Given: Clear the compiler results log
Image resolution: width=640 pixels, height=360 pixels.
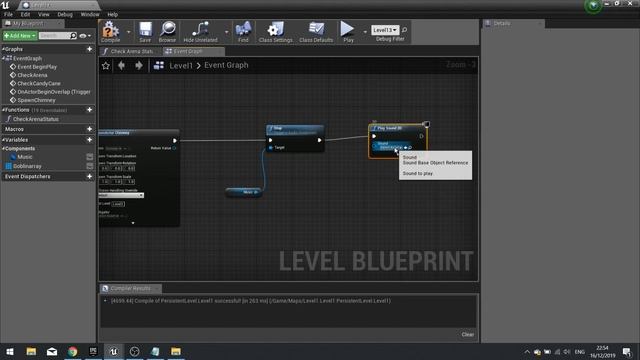Looking at the screenshot, I should click(468, 334).
